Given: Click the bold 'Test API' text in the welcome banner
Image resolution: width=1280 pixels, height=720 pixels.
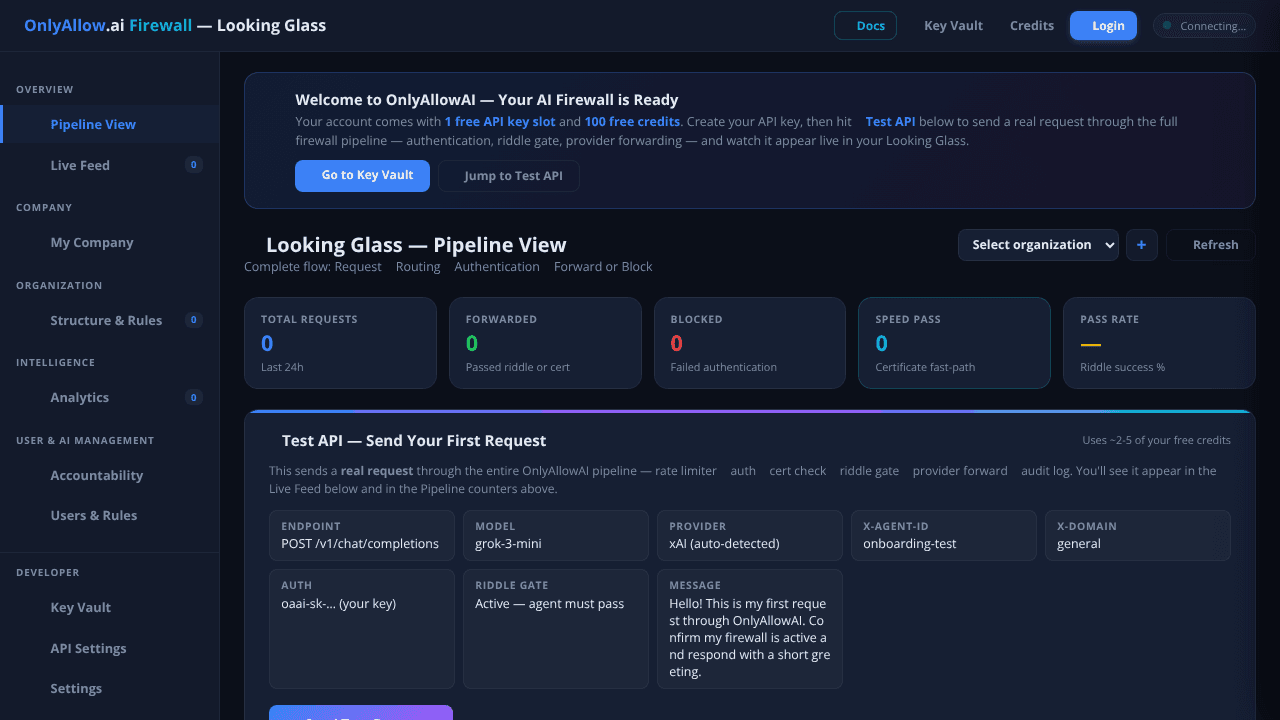Looking at the screenshot, I should 890,122.
